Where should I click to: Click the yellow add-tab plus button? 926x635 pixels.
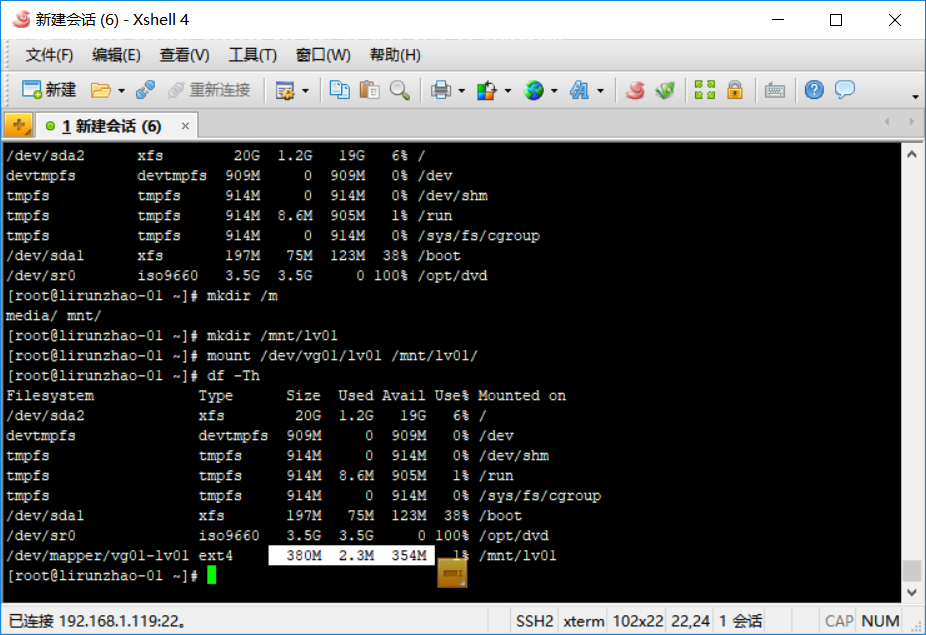pyautogui.click(x=18, y=125)
